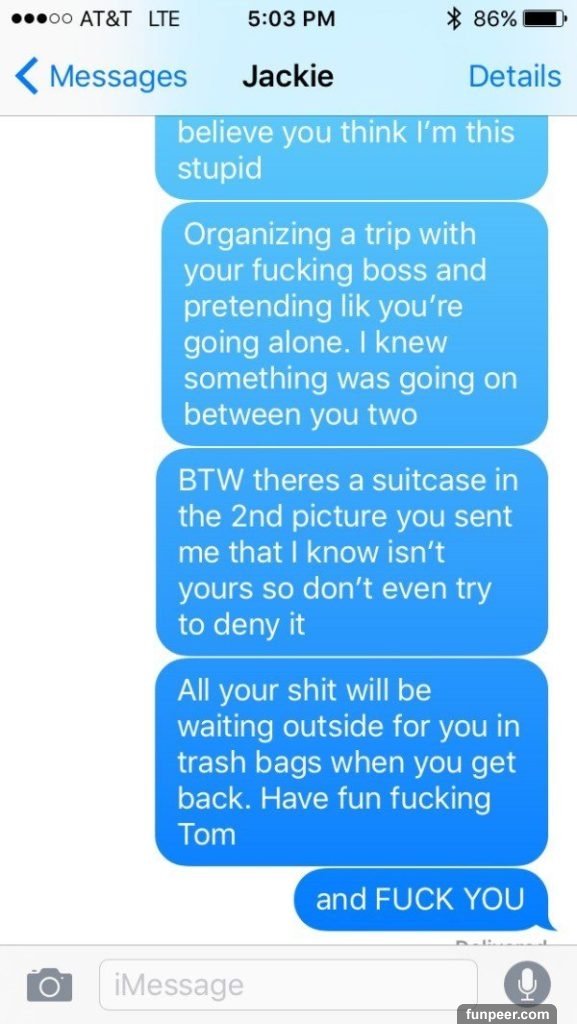This screenshot has height=1024, width=577.
Task: Tap the 86% battery percentage
Action: tap(495, 19)
